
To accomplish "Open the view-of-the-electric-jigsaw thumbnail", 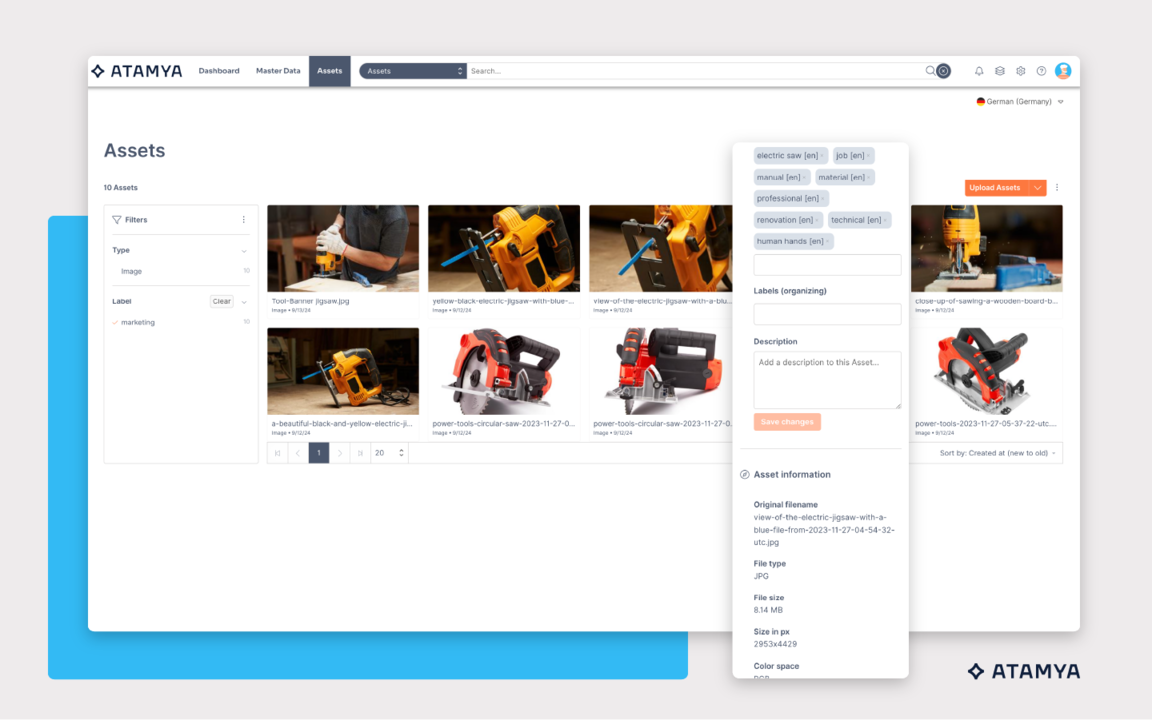I will click(x=660, y=248).
